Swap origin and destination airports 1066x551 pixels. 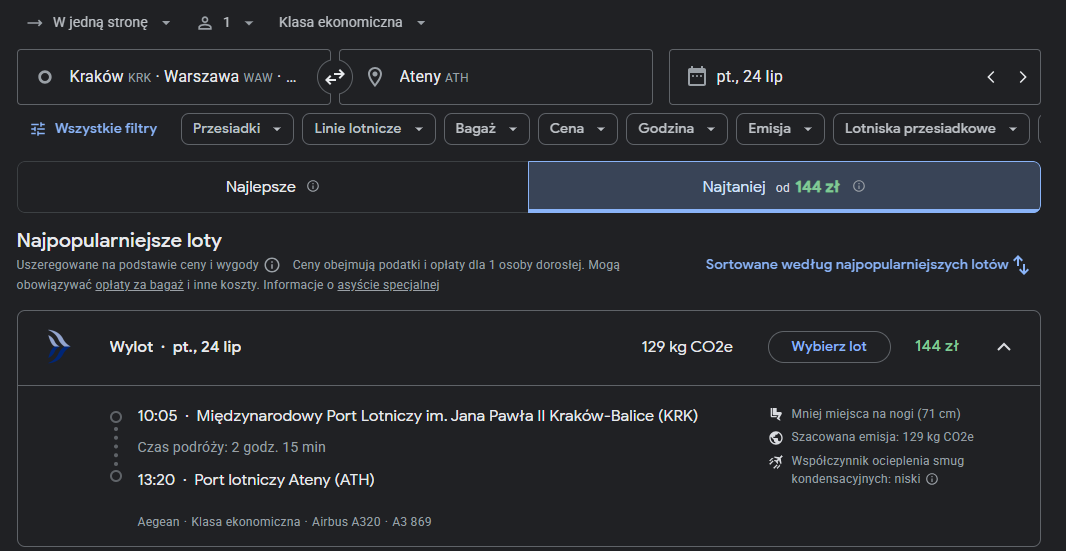[334, 77]
